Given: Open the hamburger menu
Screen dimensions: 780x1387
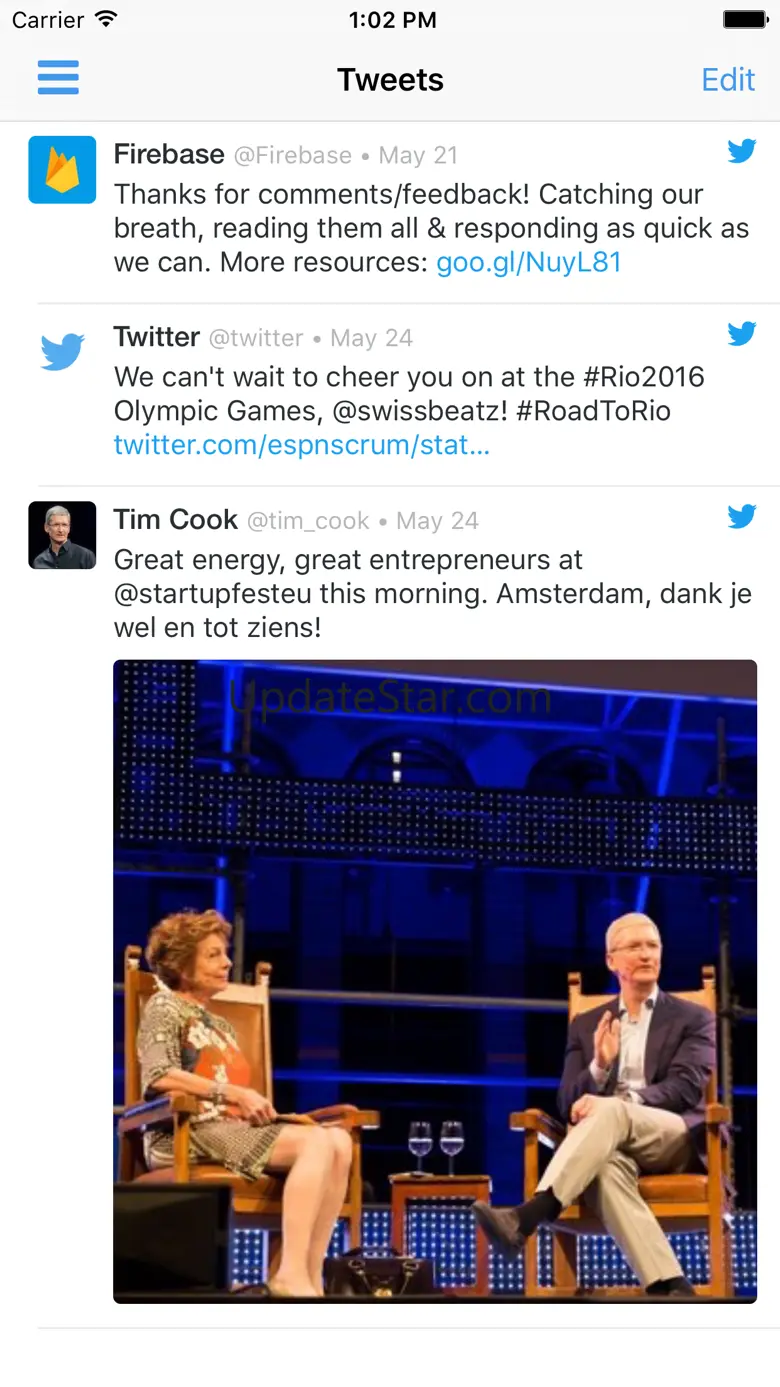Looking at the screenshot, I should [58, 78].
